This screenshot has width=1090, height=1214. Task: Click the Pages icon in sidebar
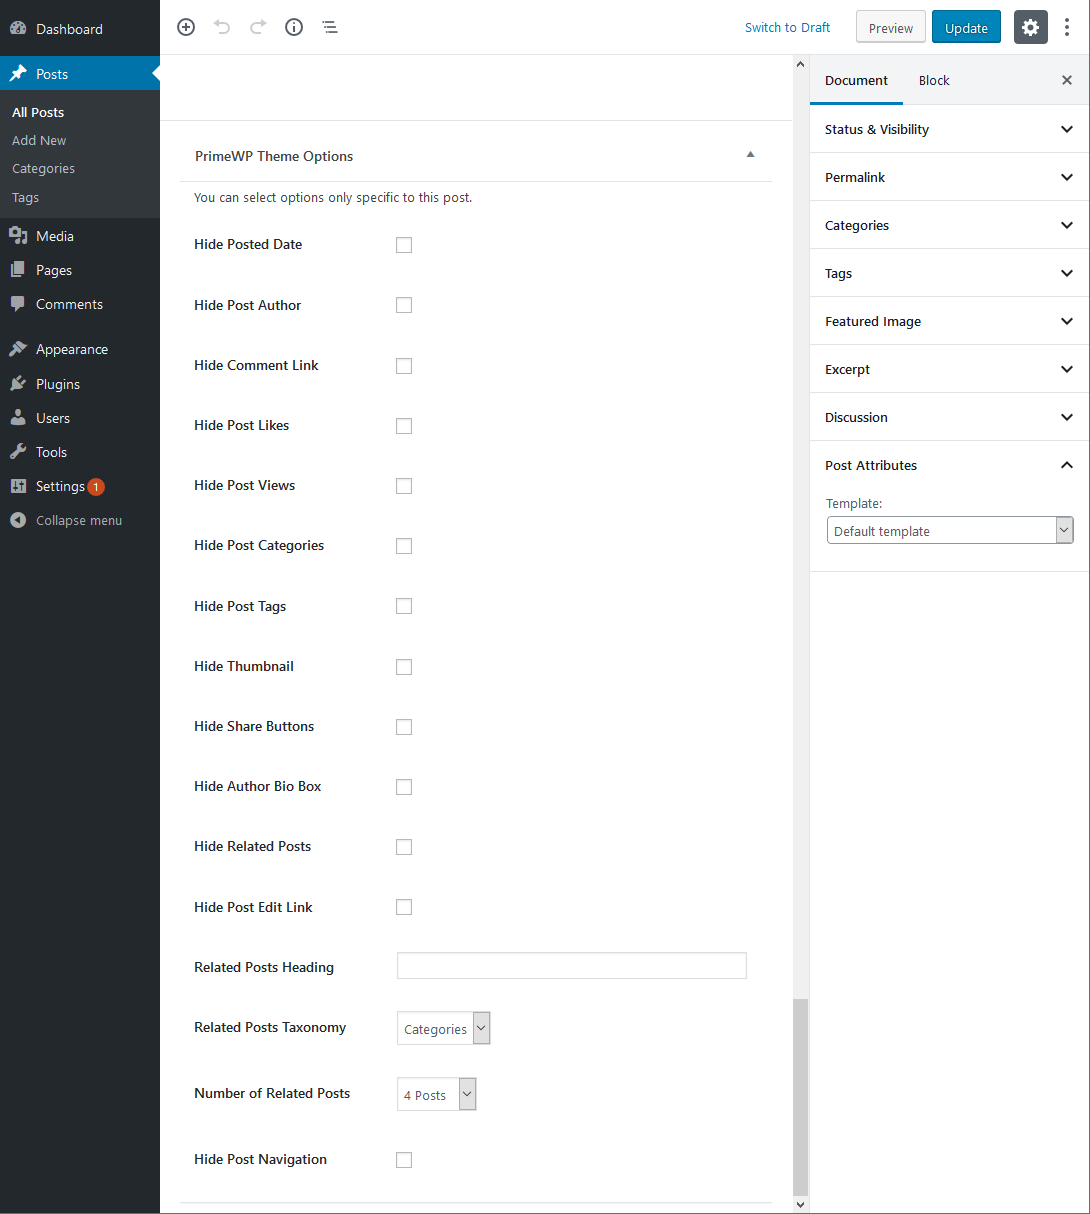18,270
